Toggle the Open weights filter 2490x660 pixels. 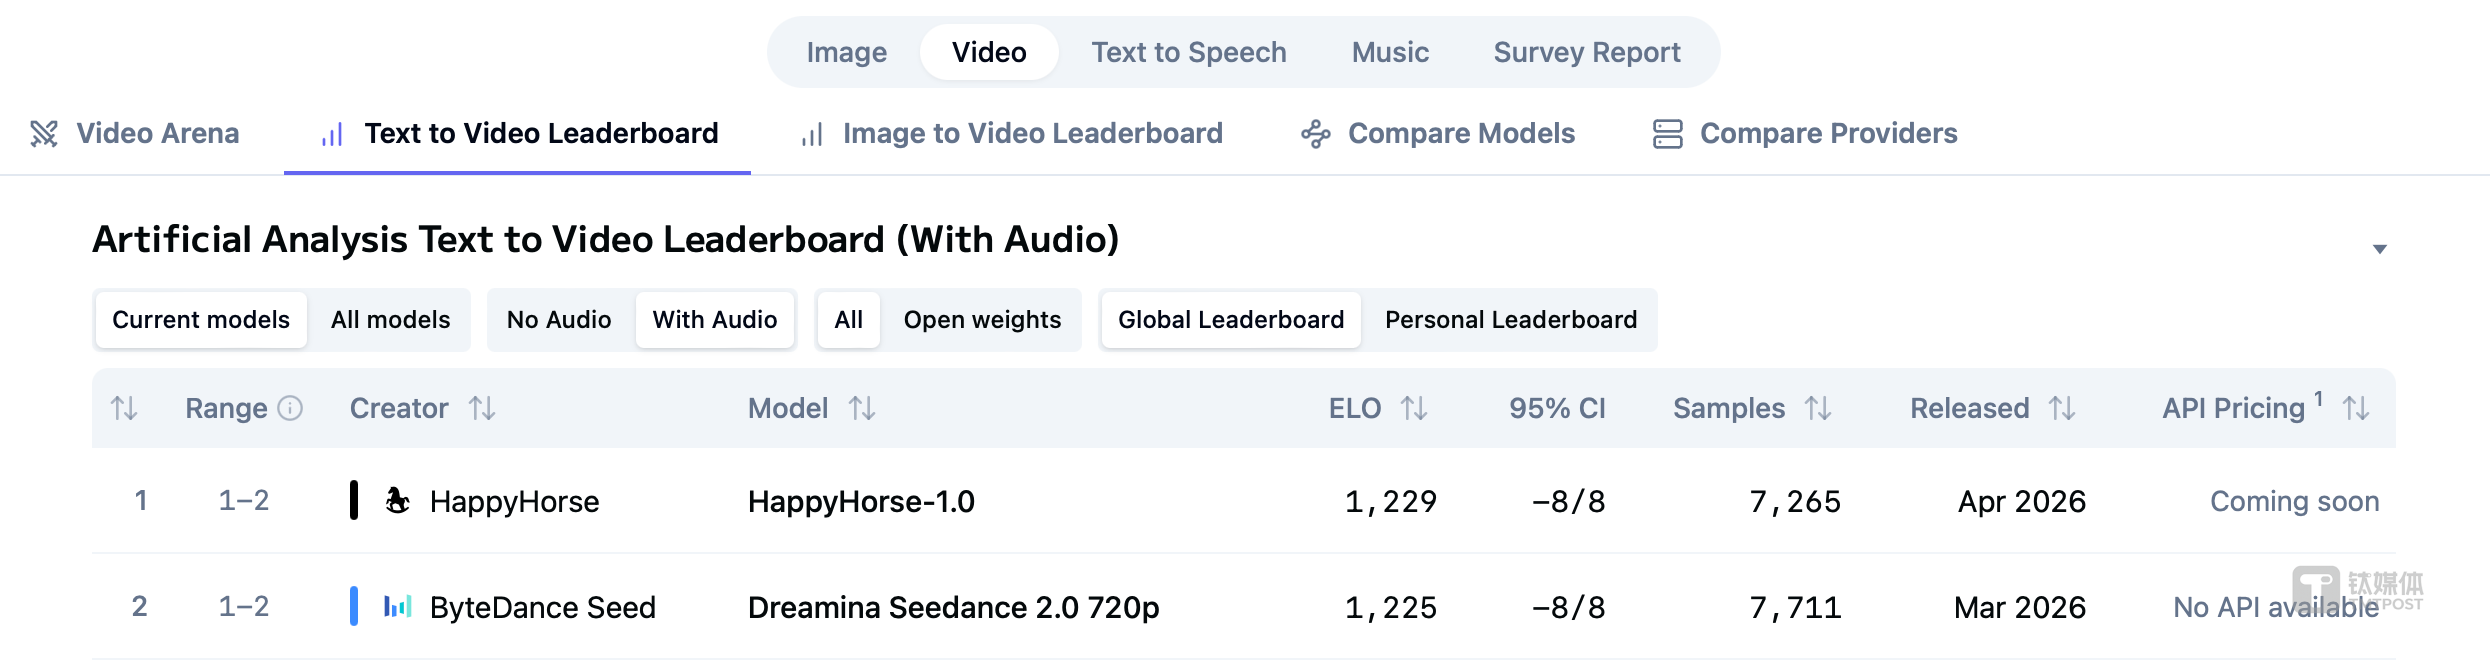982,320
